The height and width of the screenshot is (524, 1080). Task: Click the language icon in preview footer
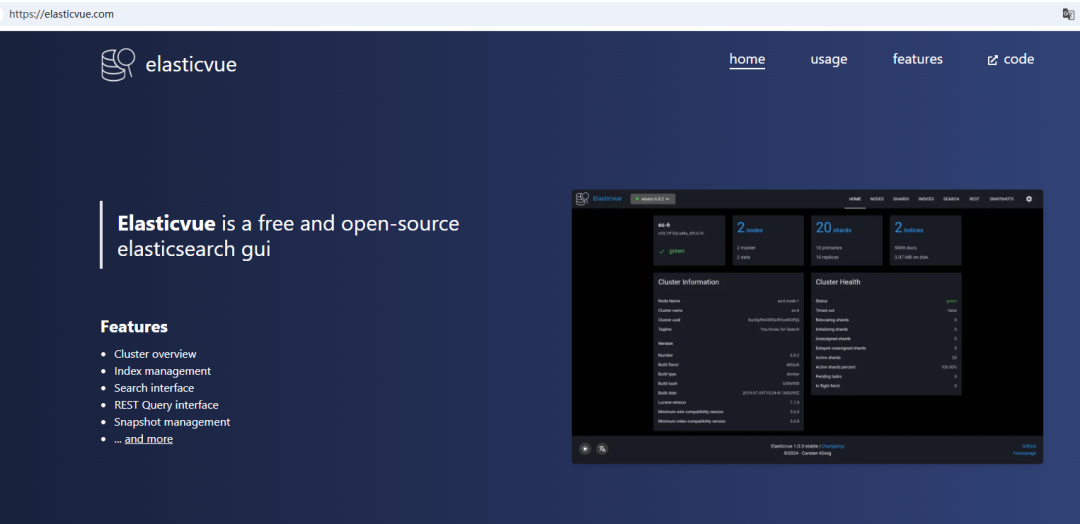(x=602, y=449)
